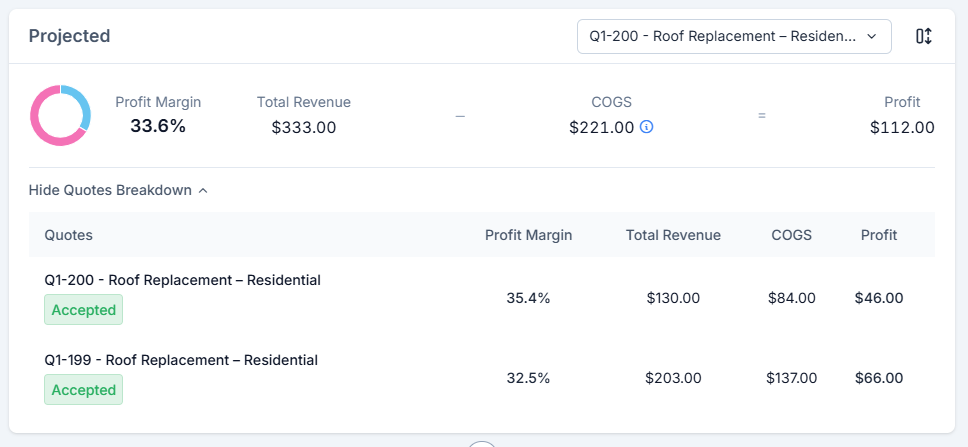Click the $333.00 total revenue figure
Viewport: 968px width, 447px height.
tap(304, 127)
